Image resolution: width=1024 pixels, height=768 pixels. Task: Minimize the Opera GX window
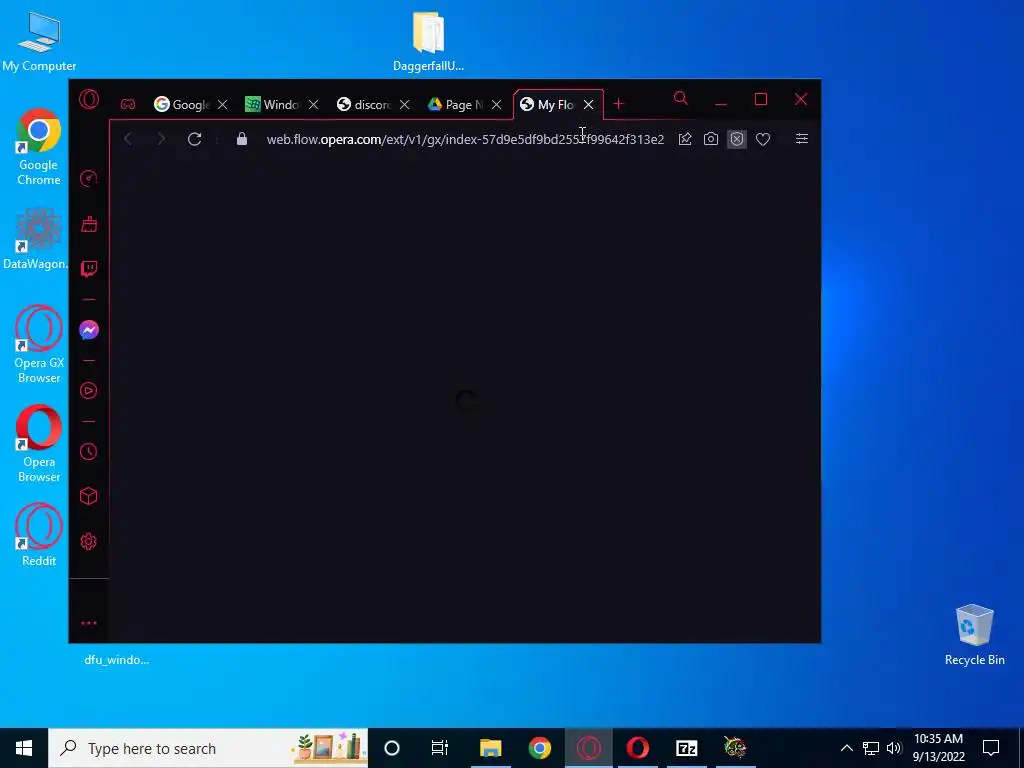721,103
